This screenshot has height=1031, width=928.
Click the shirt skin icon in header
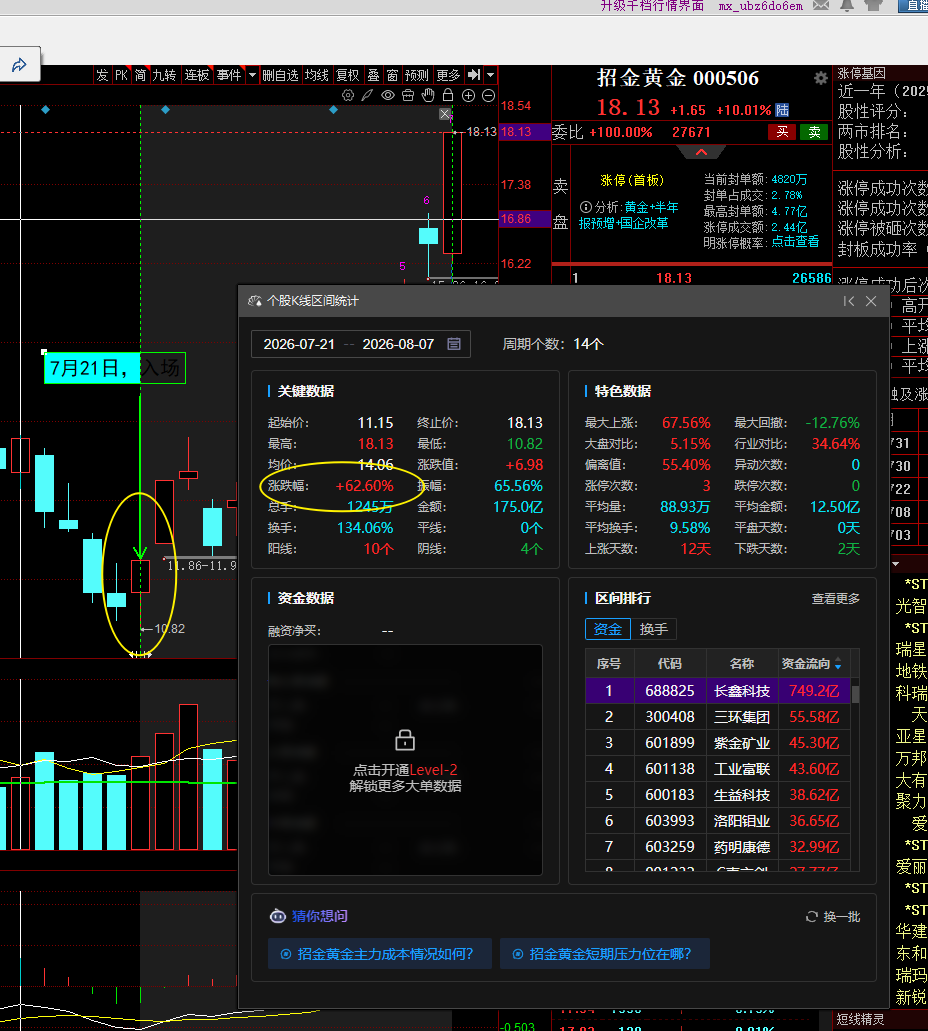[873, 5]
